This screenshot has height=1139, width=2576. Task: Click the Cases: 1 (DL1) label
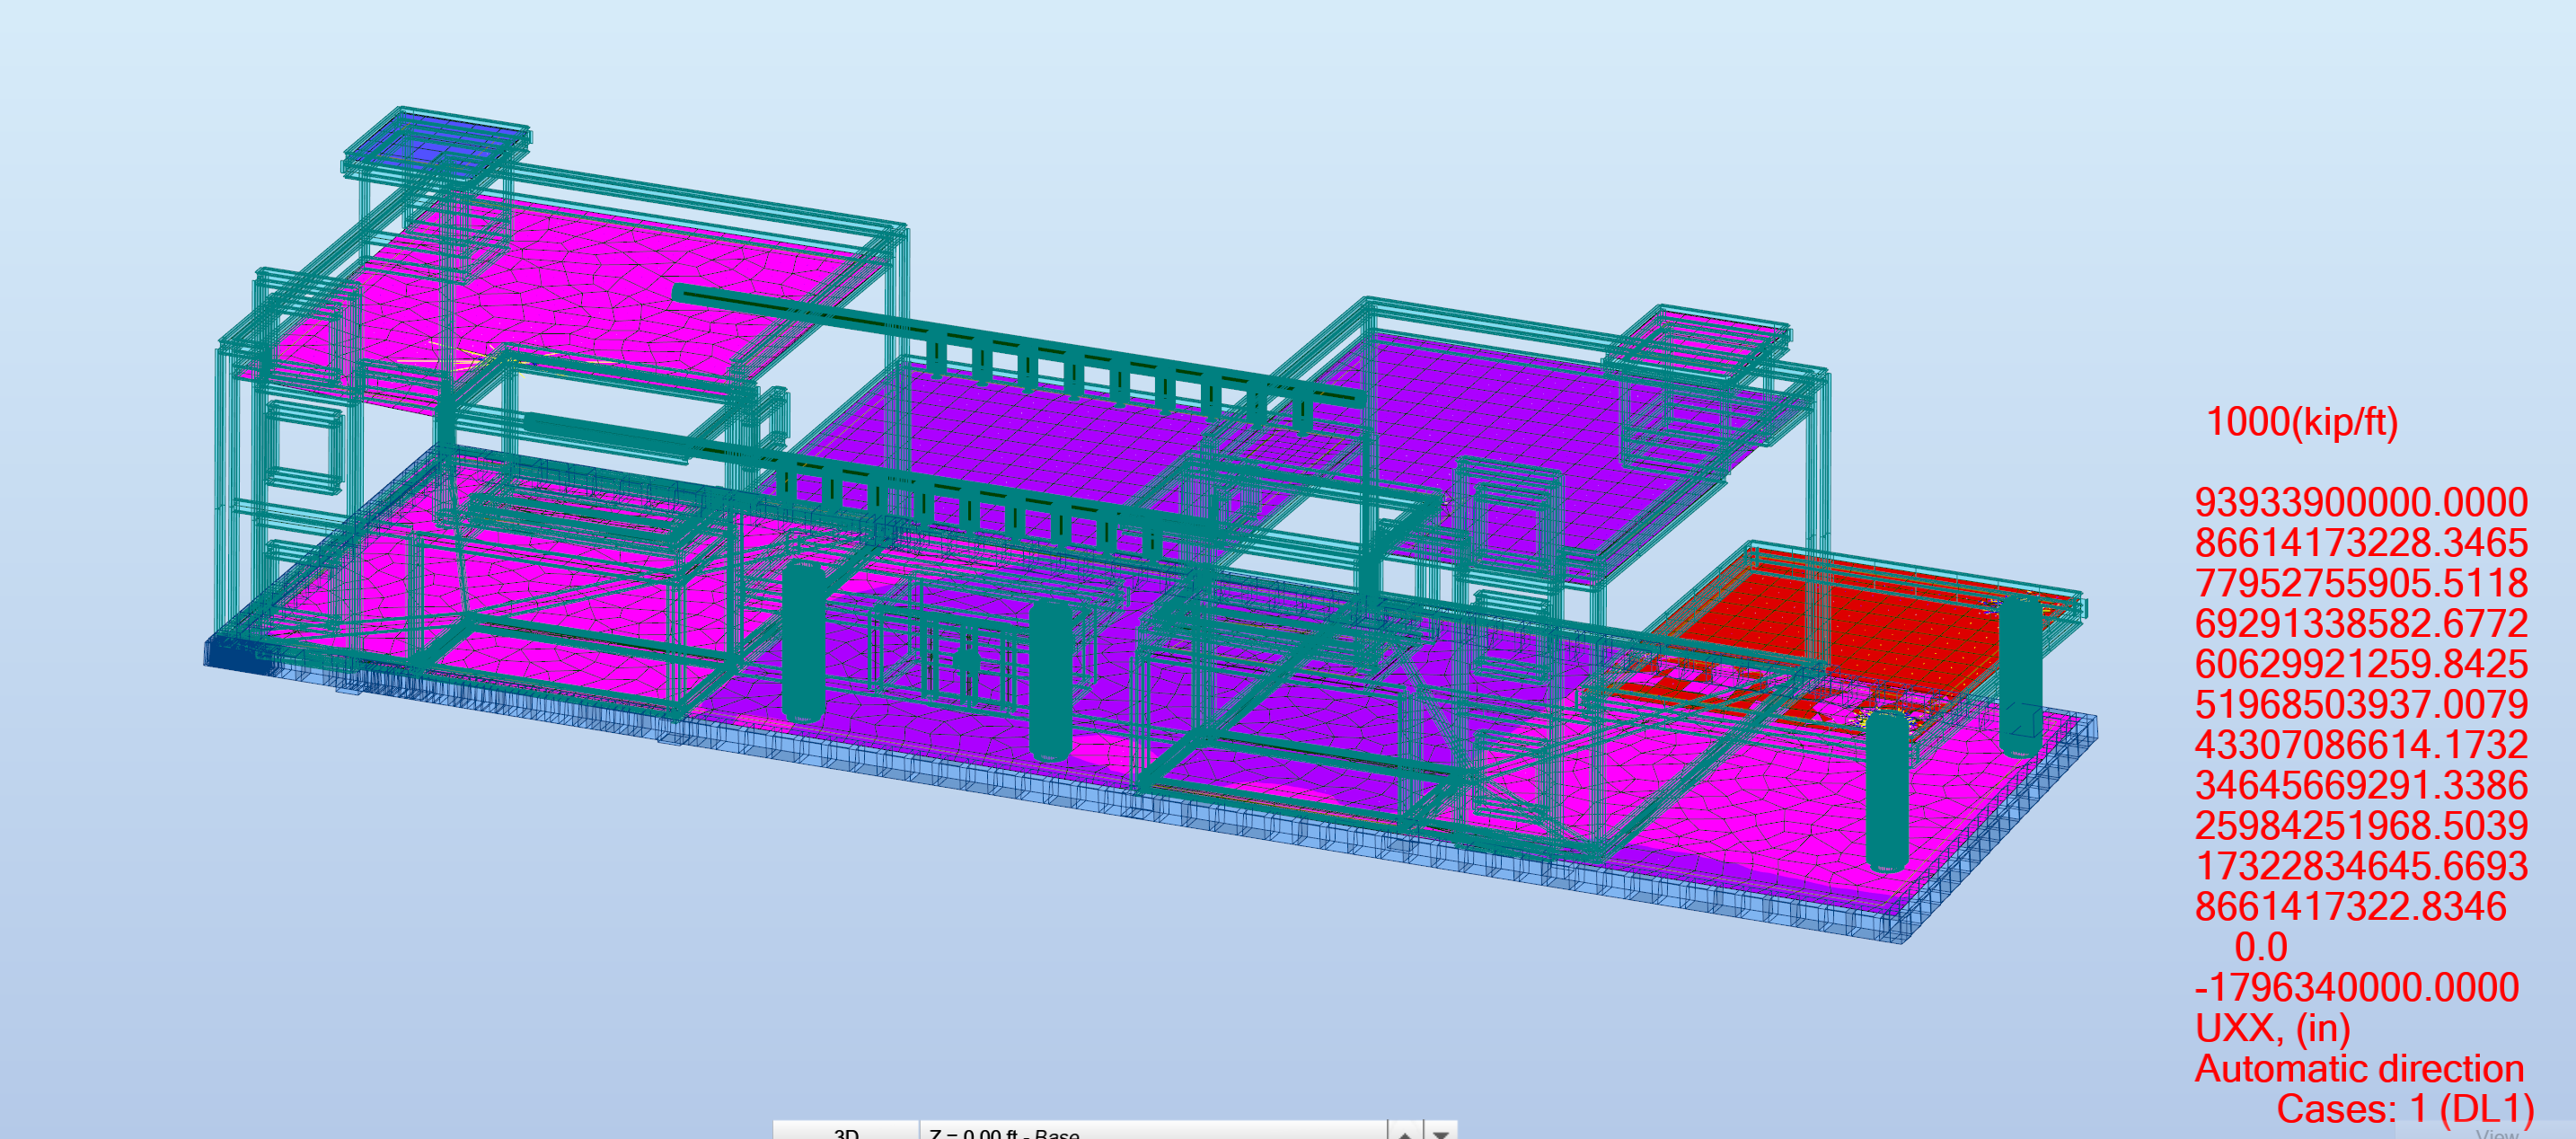(x=2405, y=1109)
